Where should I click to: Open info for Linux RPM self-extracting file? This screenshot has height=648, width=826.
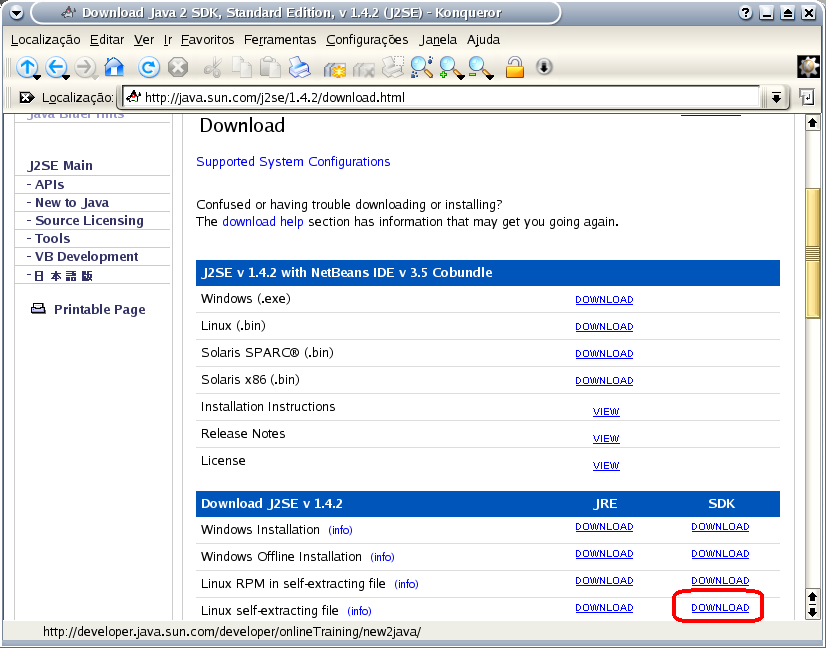pos(406,584)
